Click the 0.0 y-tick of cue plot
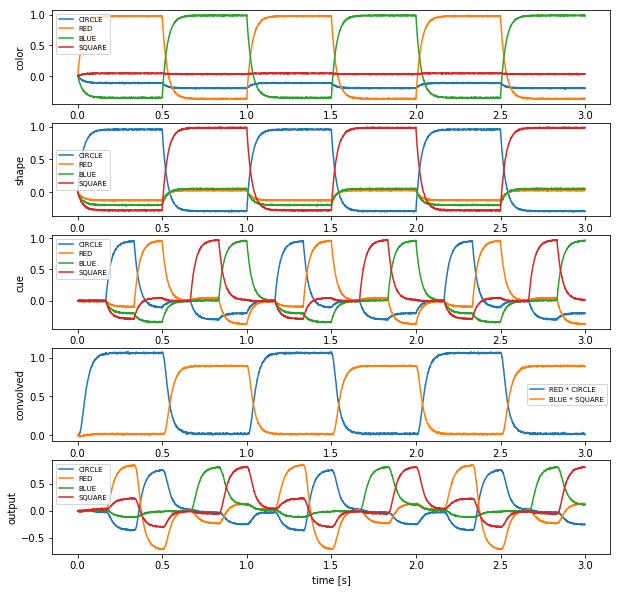621x592 pixels. click(38, 301)
